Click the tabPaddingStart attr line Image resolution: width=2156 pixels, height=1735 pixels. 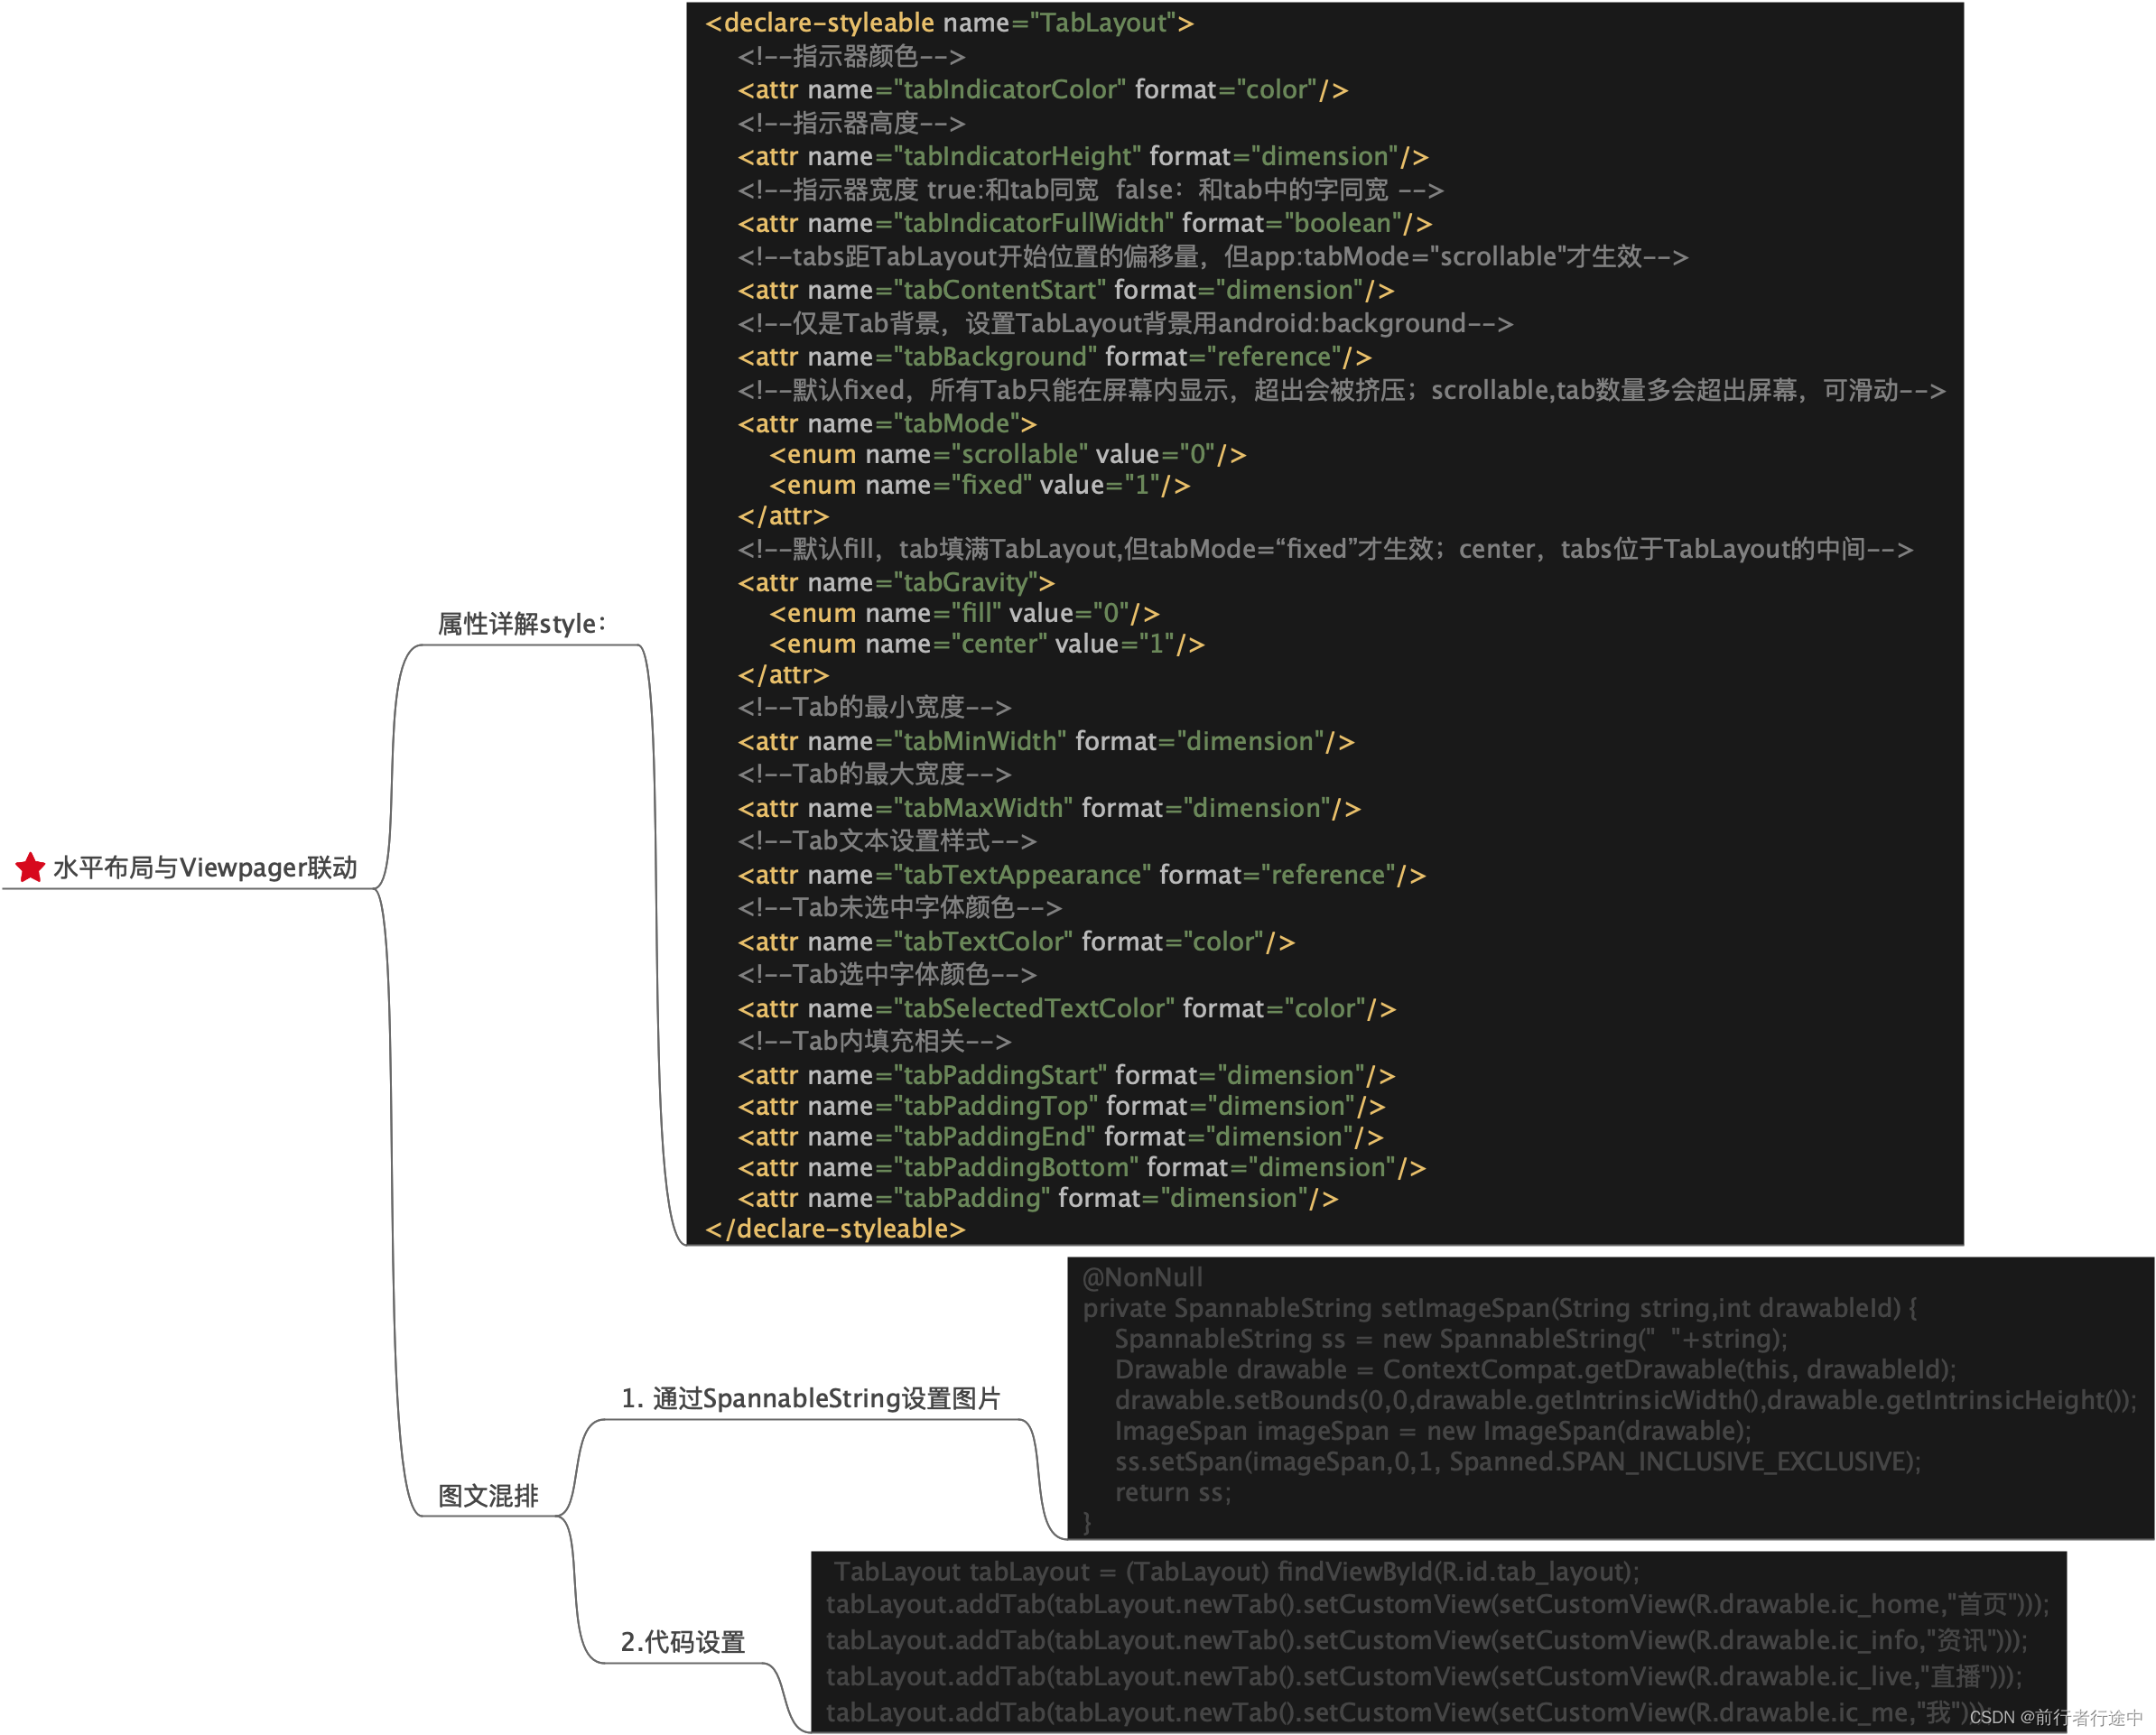pos(1066,1077)
